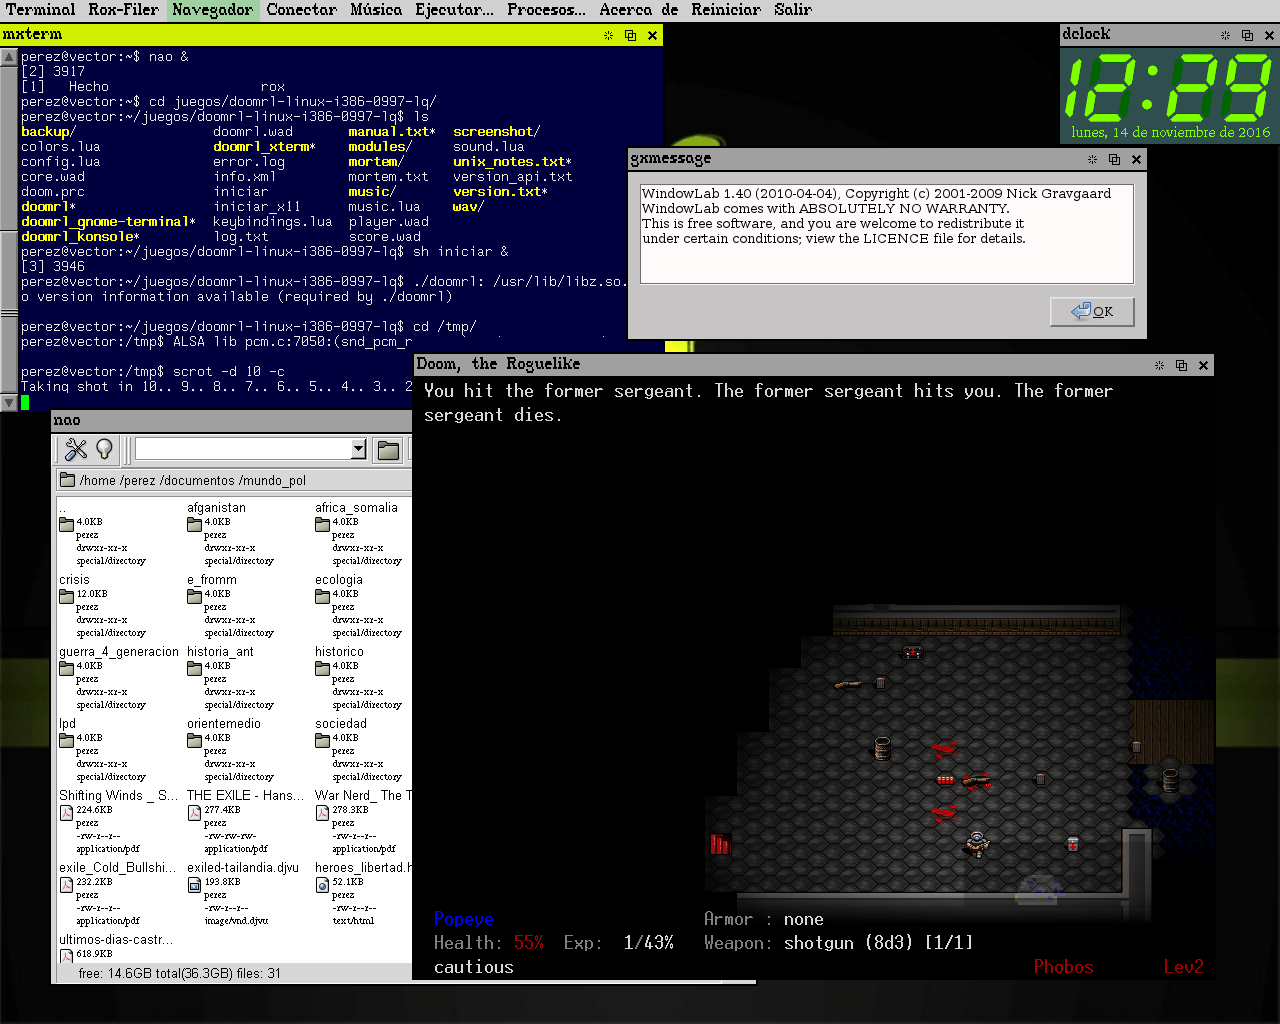The height and width of the screenshot is (1024, 1280).
Task: Select the historico folder icon
Action: point(322,668)
